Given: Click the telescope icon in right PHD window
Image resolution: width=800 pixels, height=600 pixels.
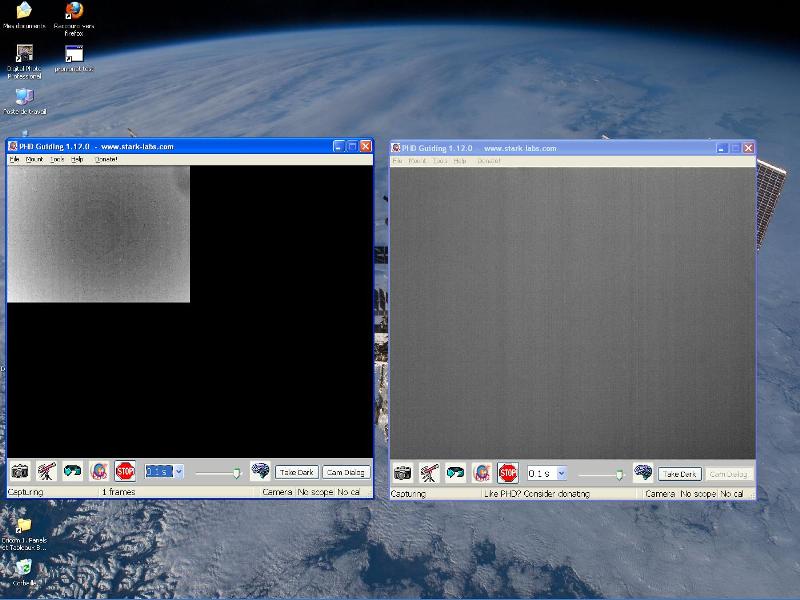Looking at the screenshot, I should point(429,473).
